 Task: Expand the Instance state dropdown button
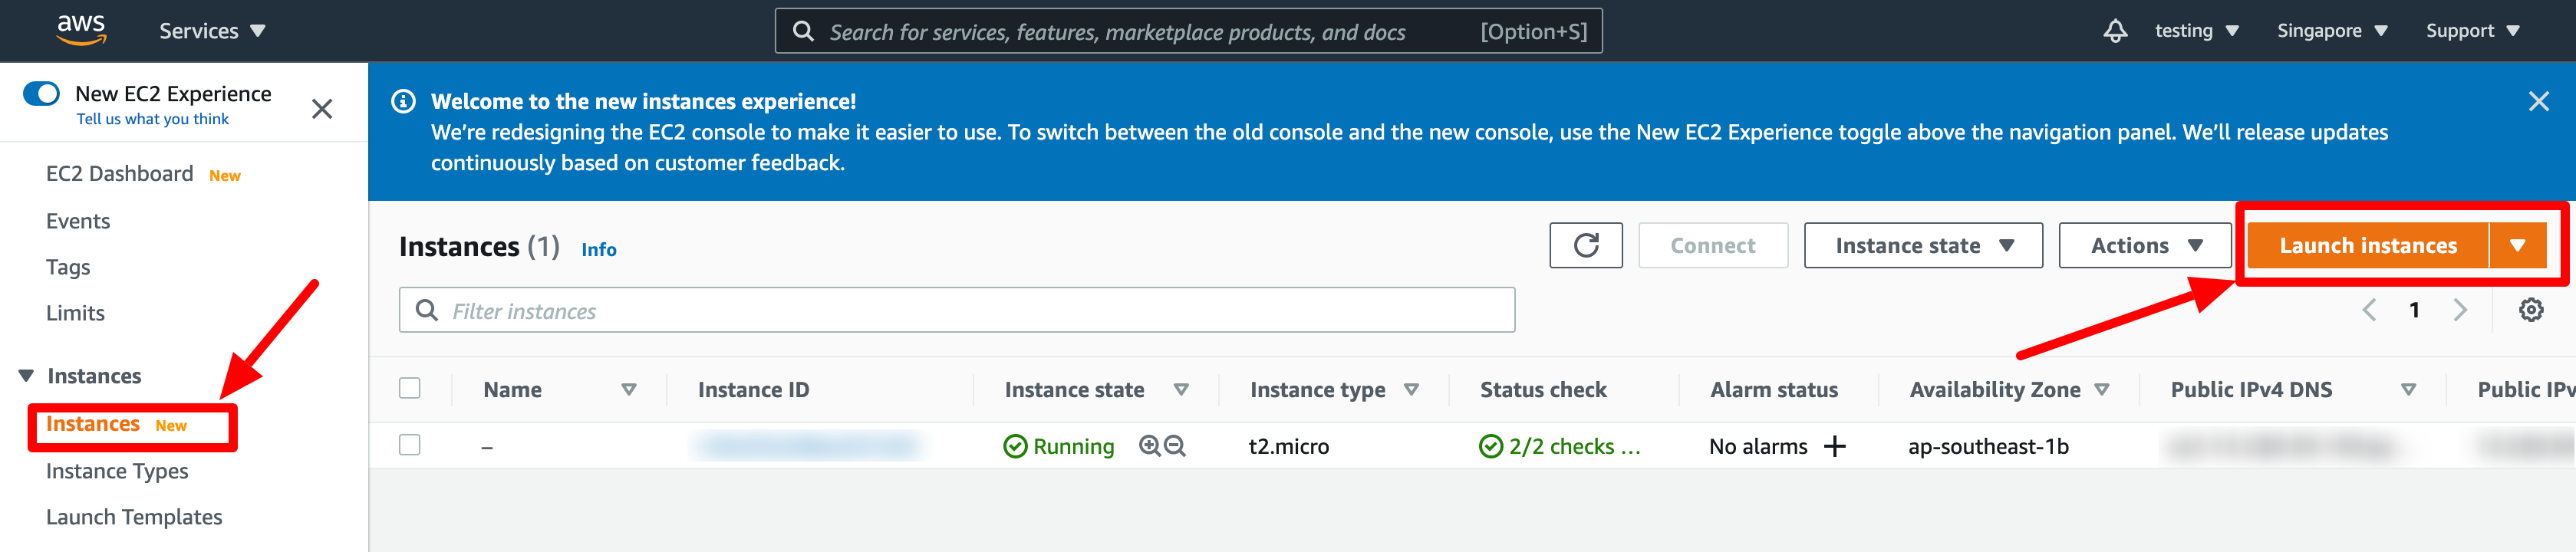(x=1923, y=246)
